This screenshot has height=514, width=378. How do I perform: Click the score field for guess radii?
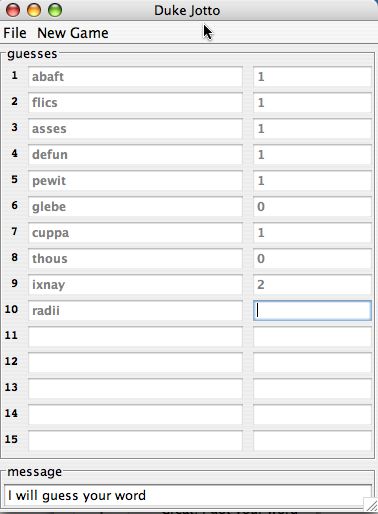click(x=312, y=311)
